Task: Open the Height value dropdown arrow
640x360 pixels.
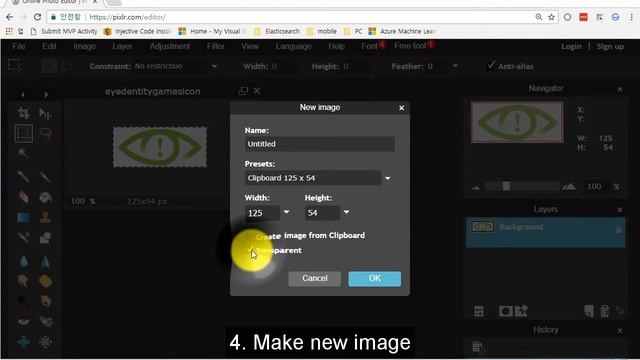Action: [x=346, y=212]
